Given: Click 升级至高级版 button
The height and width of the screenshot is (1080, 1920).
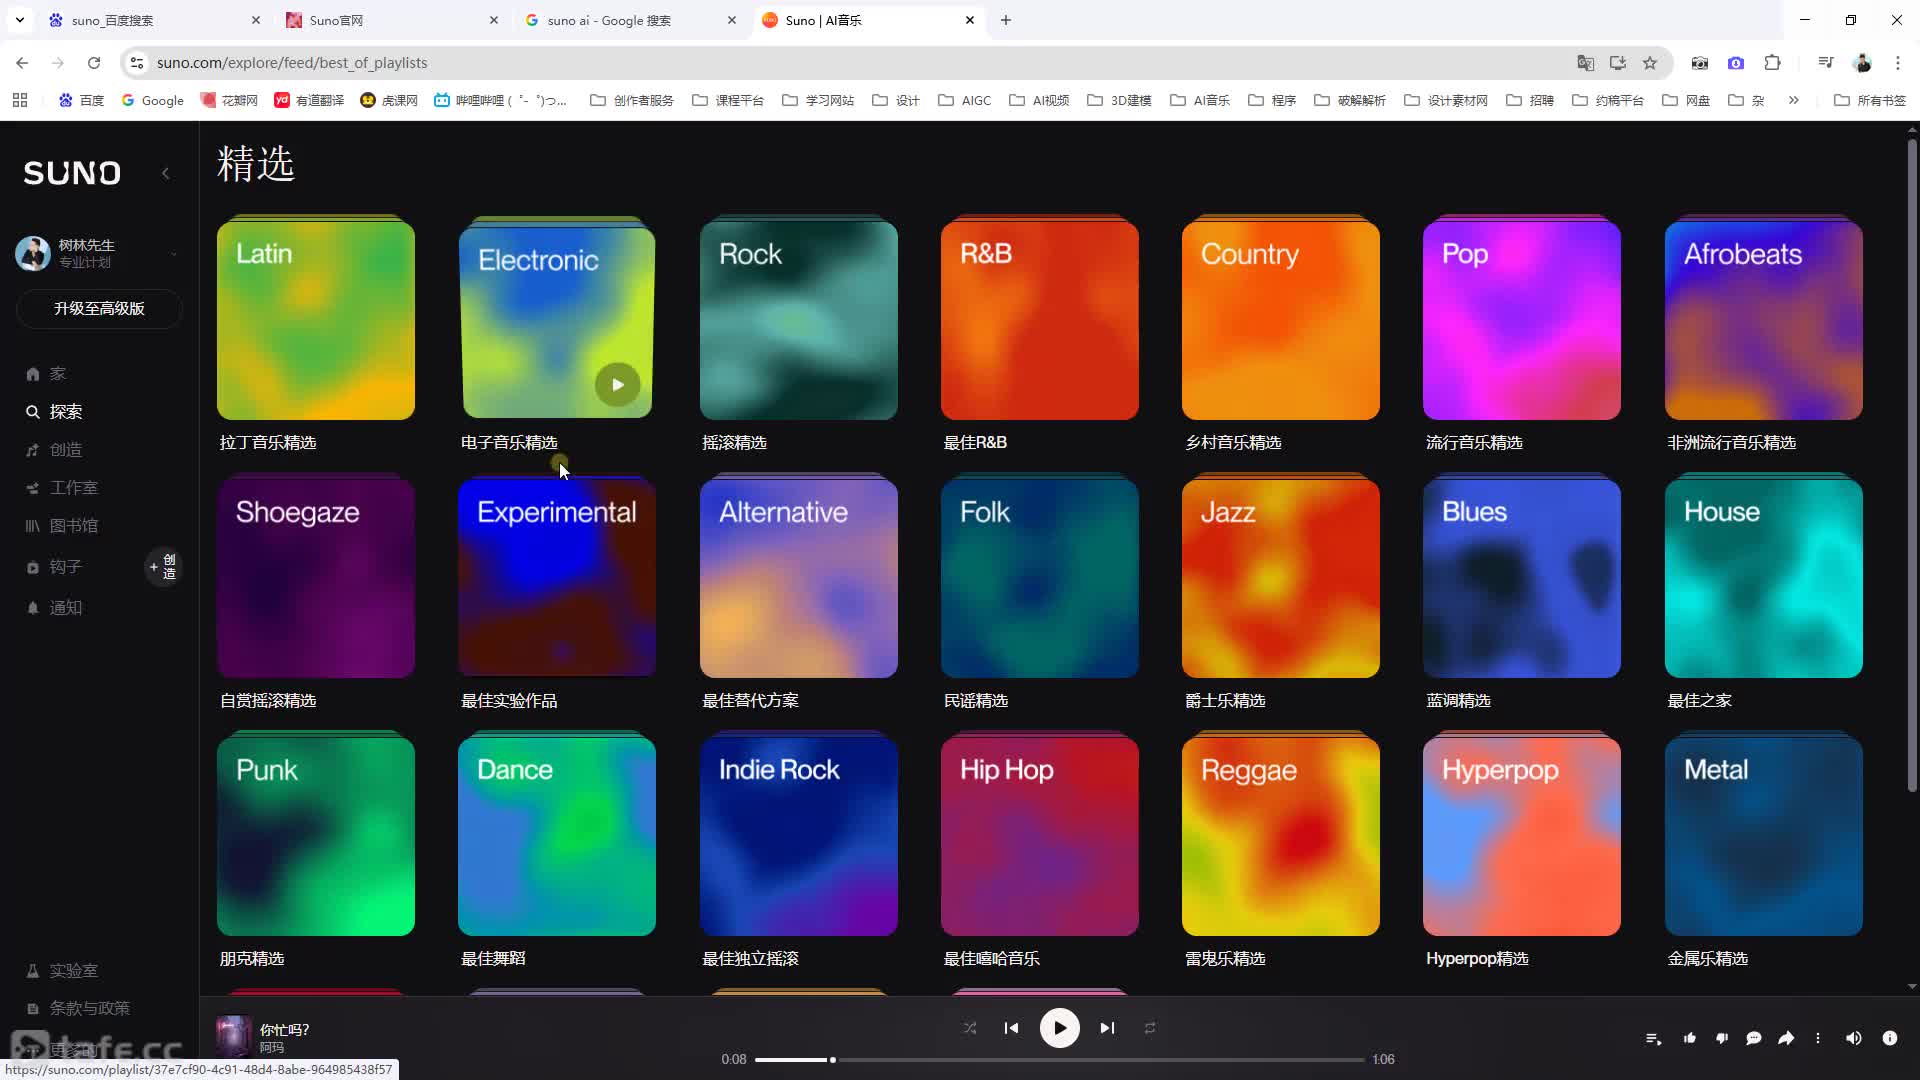Looking at the screenshot, I should (99, 309).
